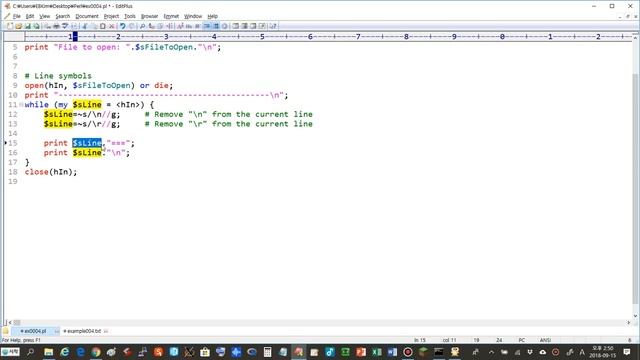This screenshot has width=640, height=360.
Task: Open the Calculator from the taskbar
Action: (267, 352)
